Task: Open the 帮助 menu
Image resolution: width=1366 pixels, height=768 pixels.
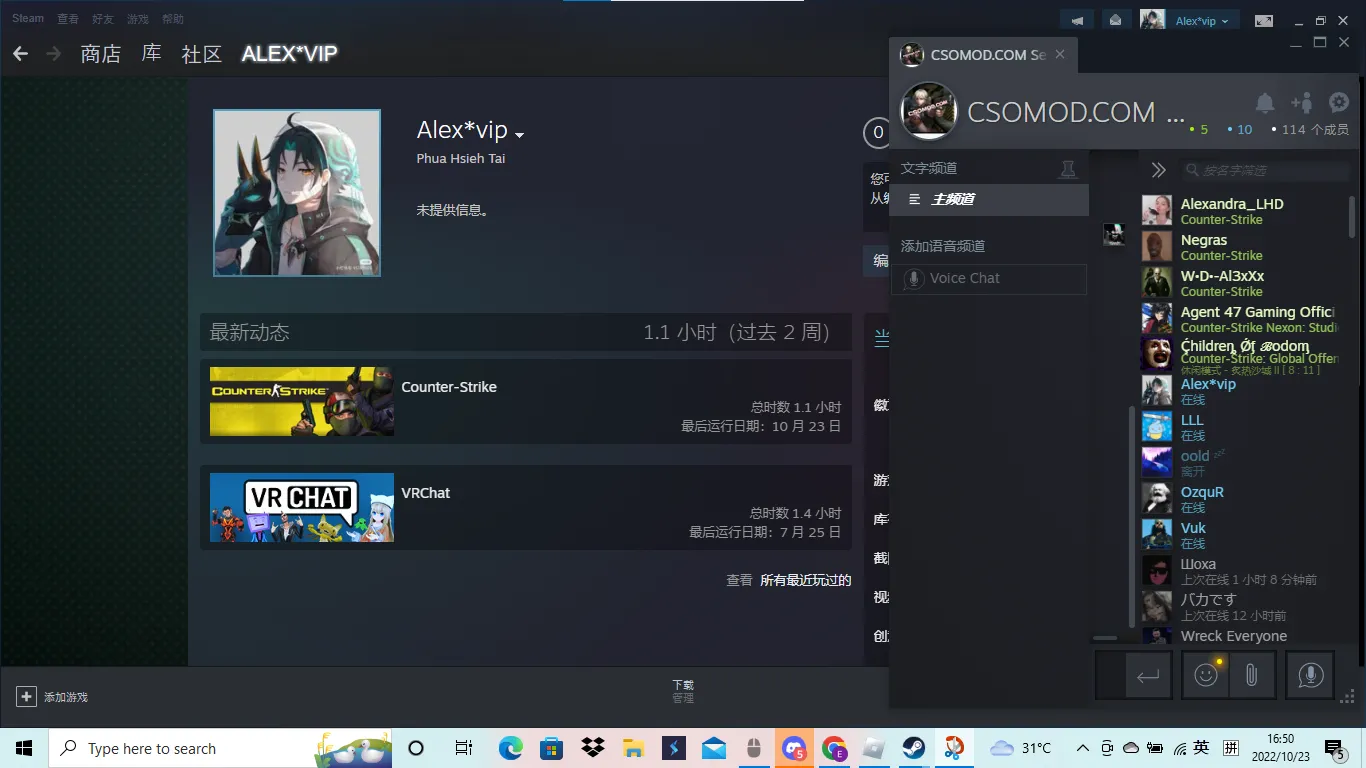Action: click(173, 19)
